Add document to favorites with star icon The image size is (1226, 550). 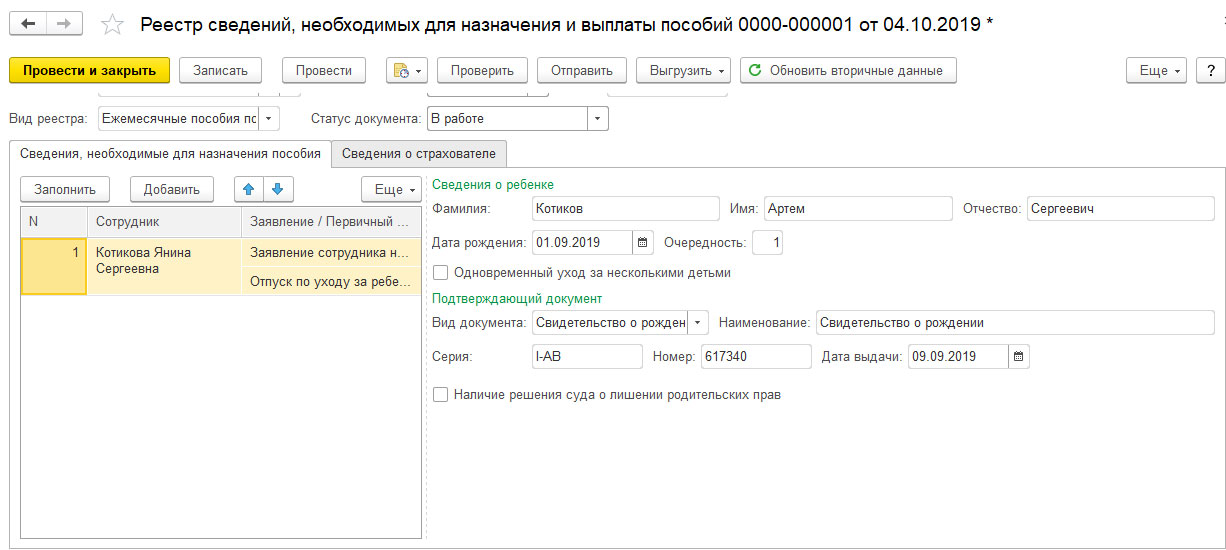pyautogui.click(x=114, y=24)
